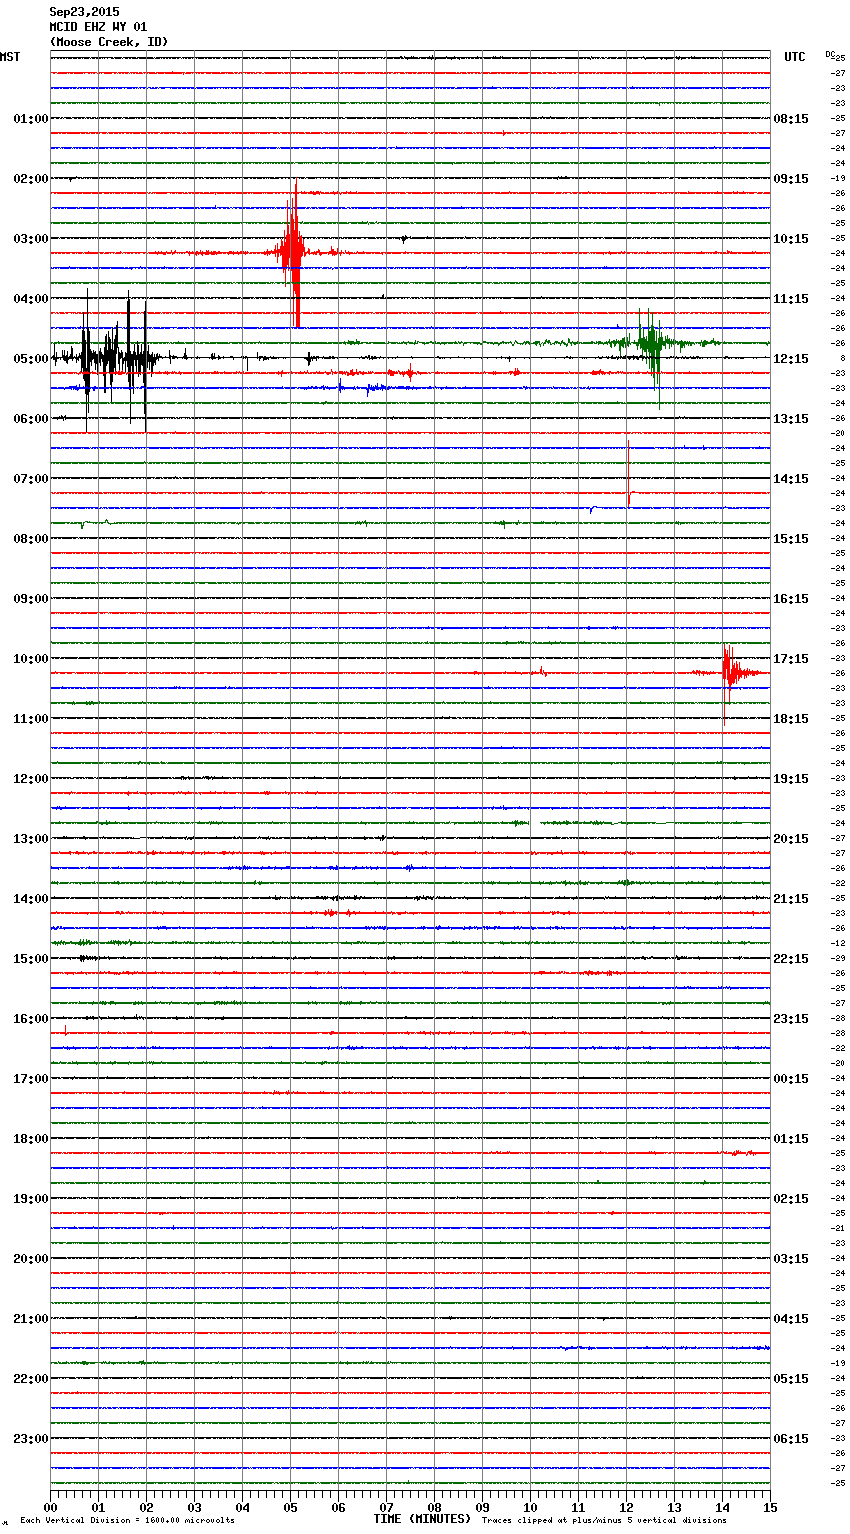Click the MST timezone label
The image size is (850, 1534).
tap(10, 57)
